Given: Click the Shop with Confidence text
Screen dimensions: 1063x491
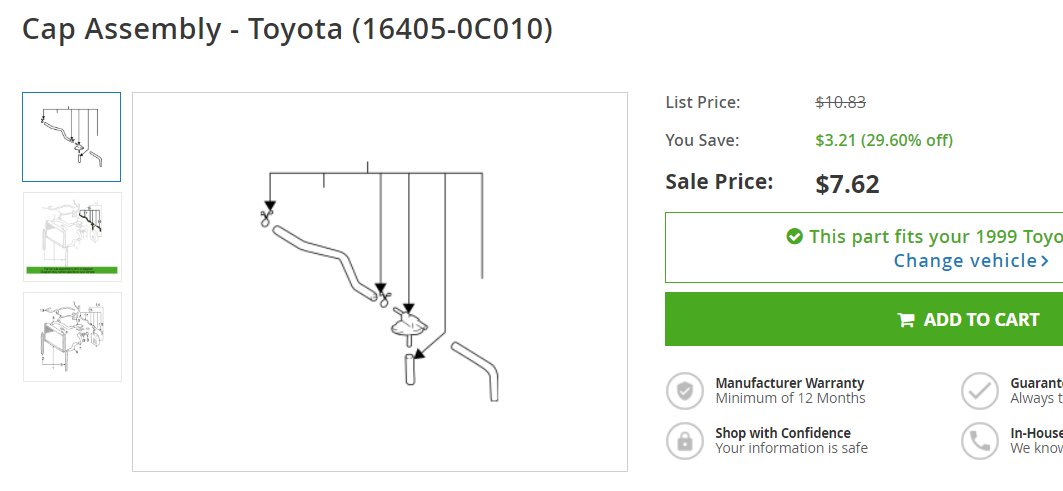Looking at the screenshot, I should [x=782, y=433].
